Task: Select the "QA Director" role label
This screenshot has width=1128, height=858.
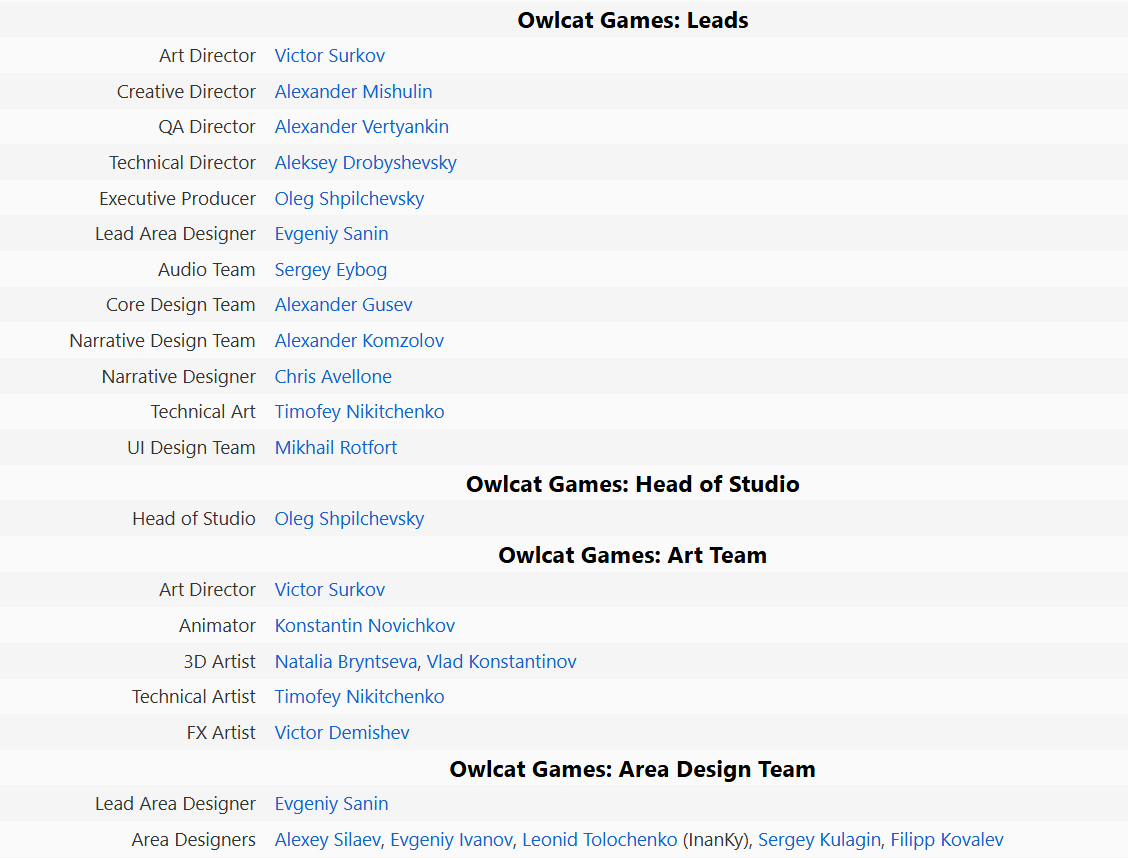Action: coord(207,127)
